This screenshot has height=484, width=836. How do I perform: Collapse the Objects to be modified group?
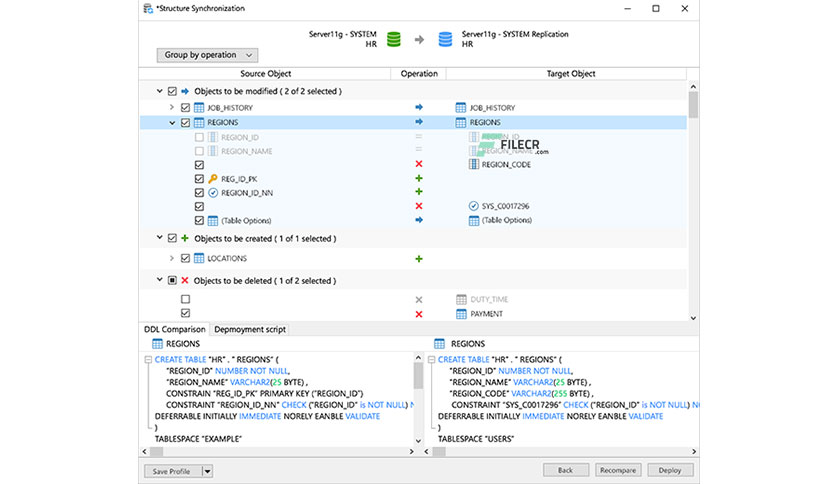tap(159, 91)
